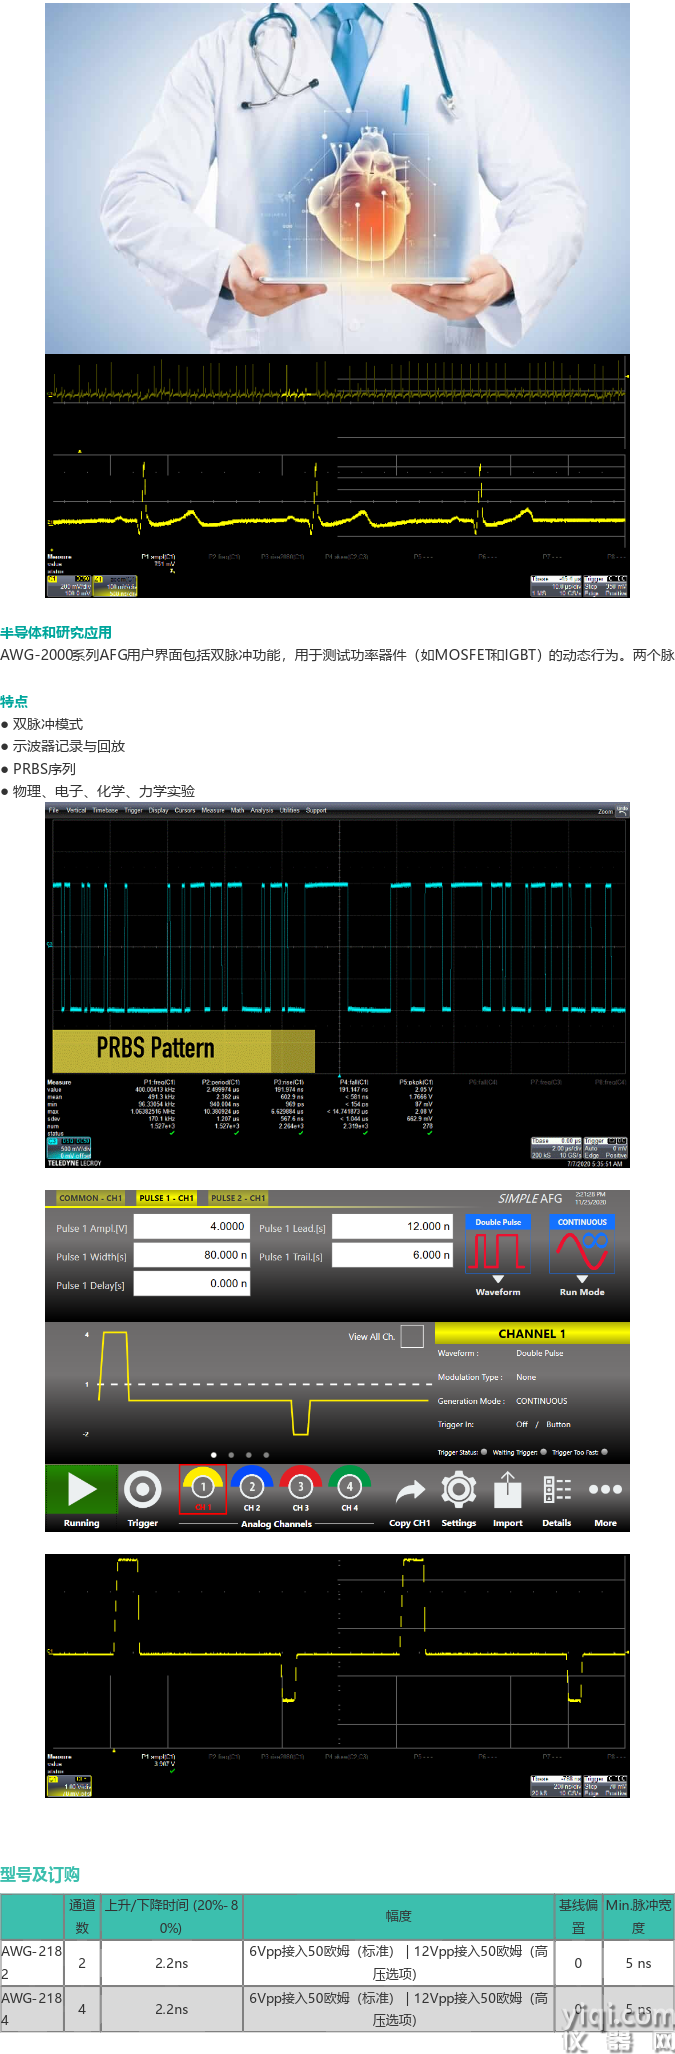This screenshot has height=2054, width=675.
Task: Click the green Running play button
Action: [81, 1490]
